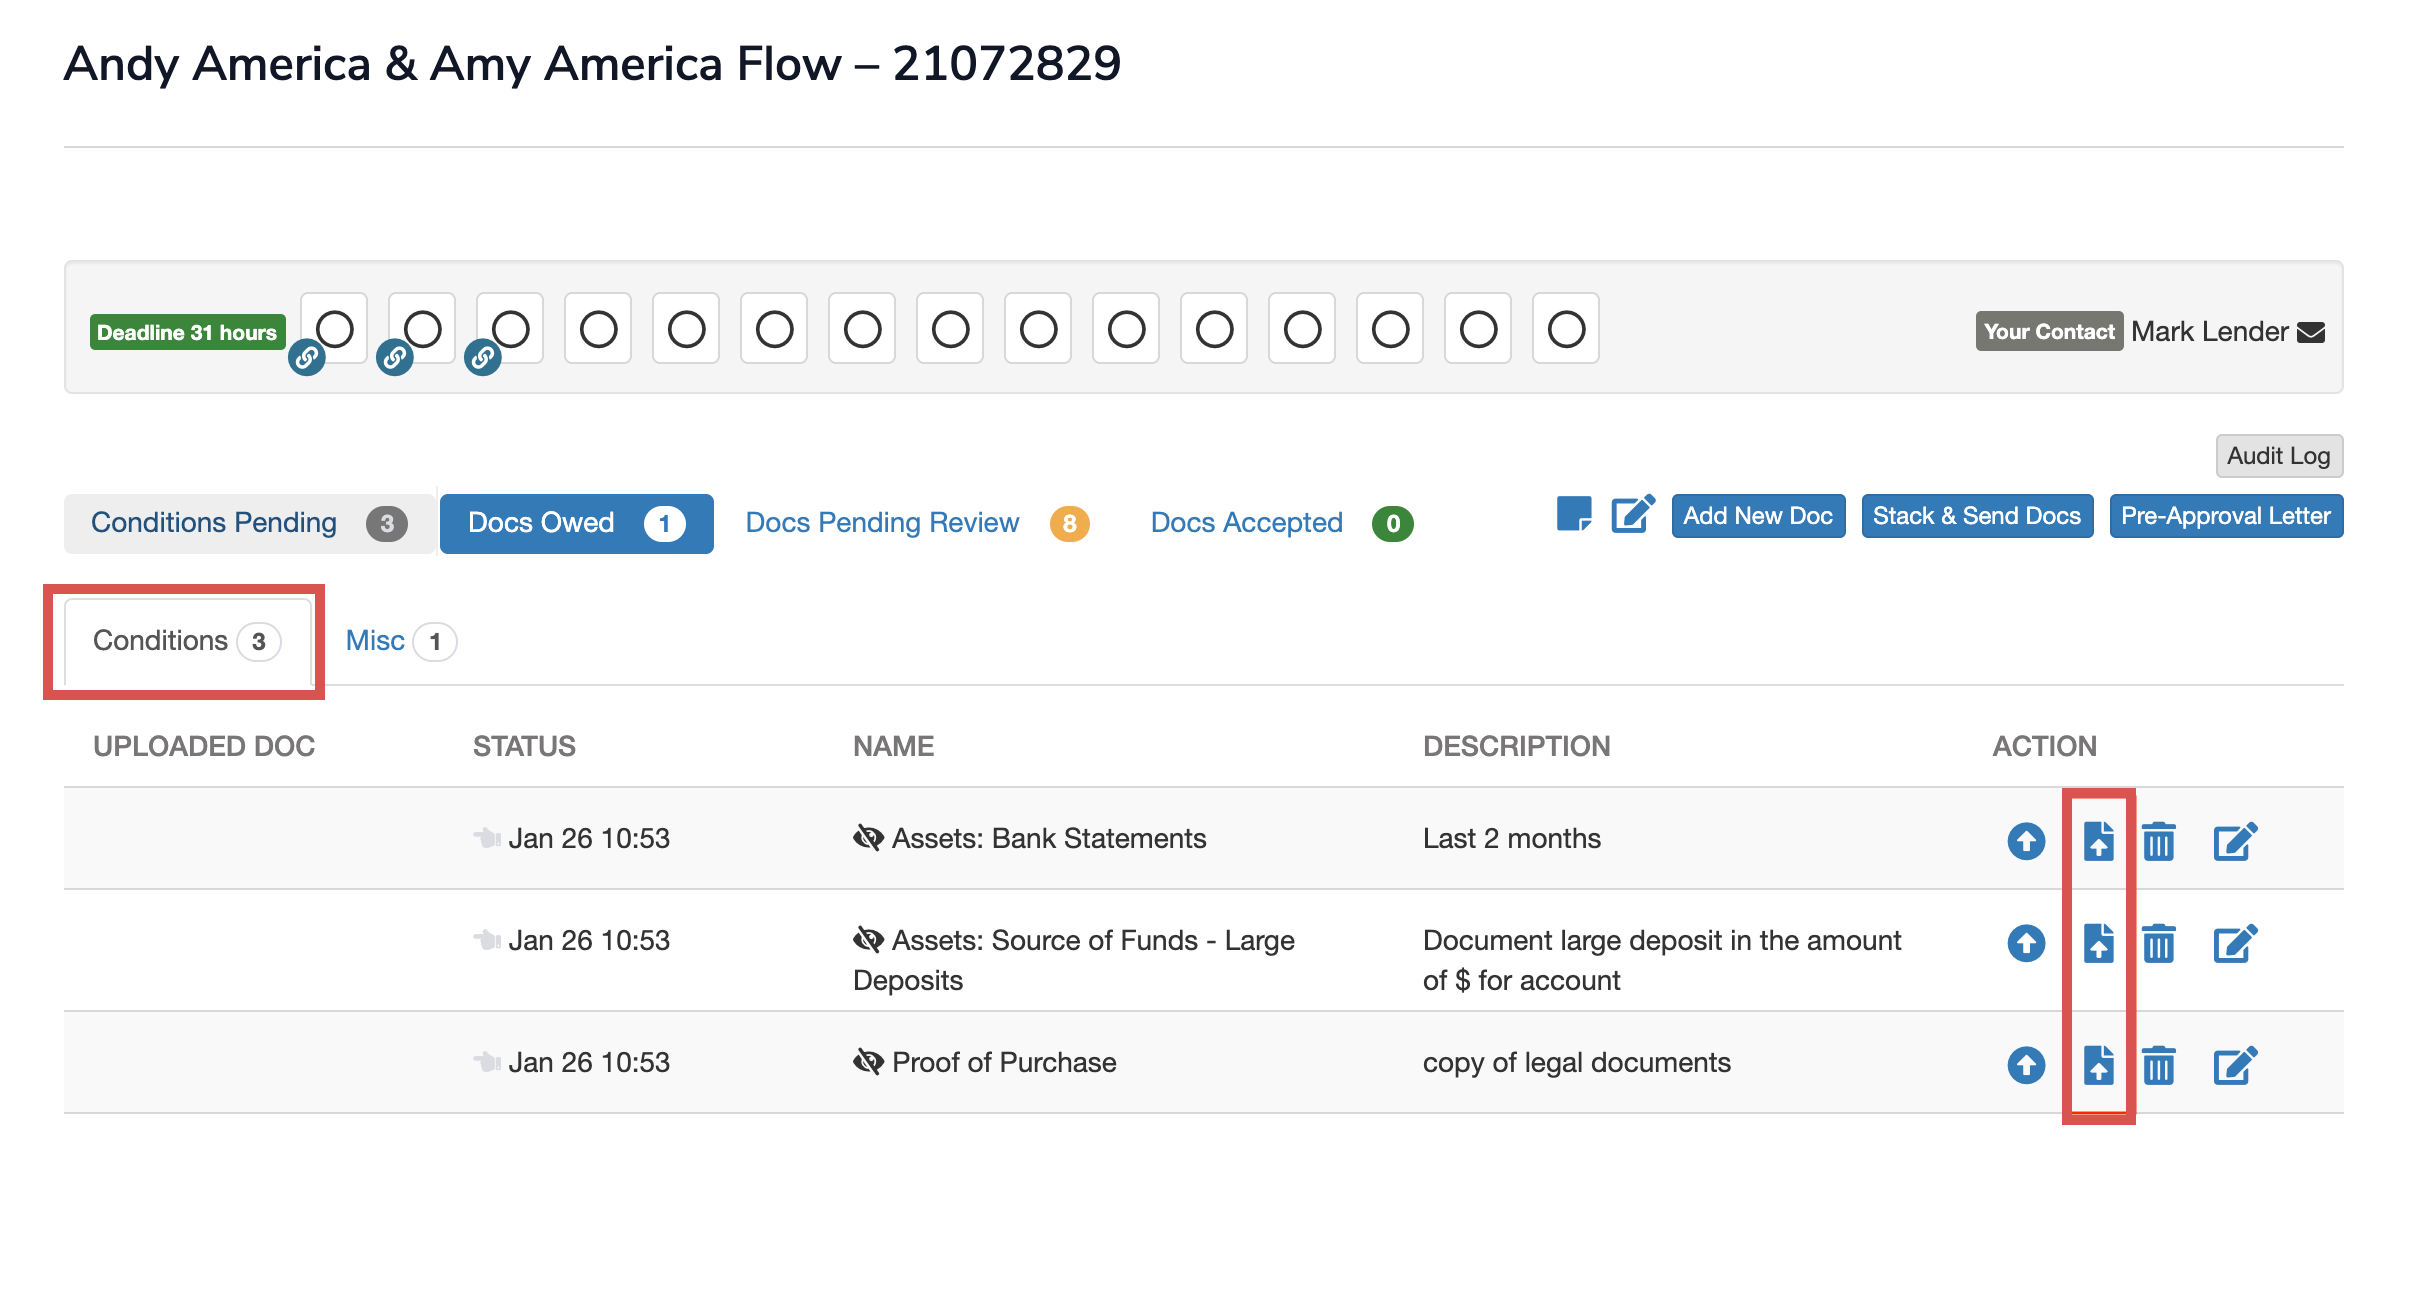
Task: Select first milestone circle with link badge
Action: click(x=334, y=329)
